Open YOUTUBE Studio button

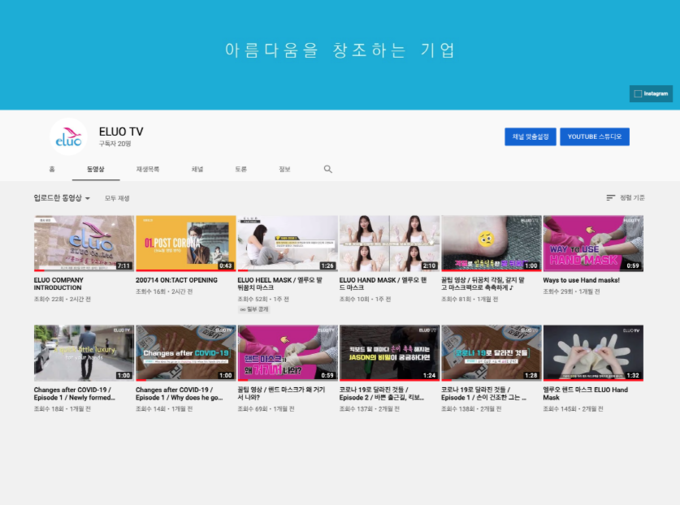(x=595, y=137)
